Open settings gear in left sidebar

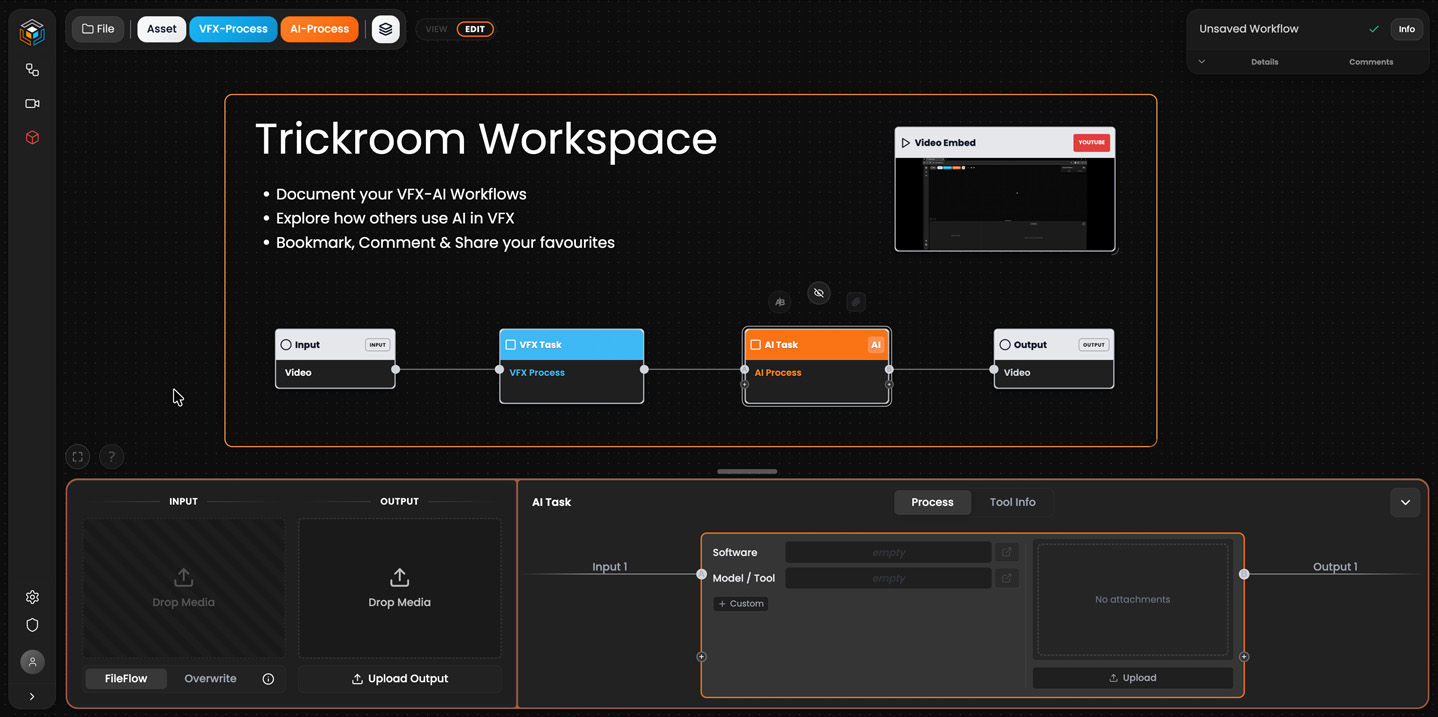[32, 597]
